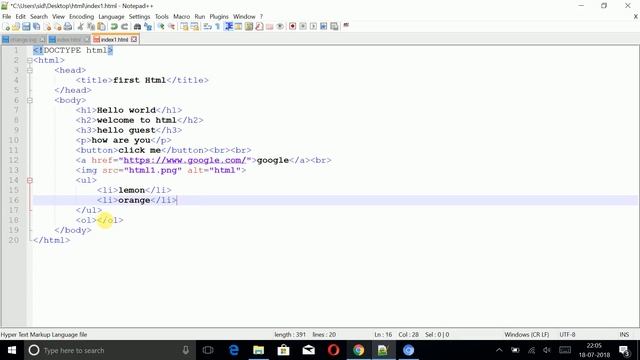The image size is (640, 360).
Task: Open UTF-8 encoding selector in status bar
Action: click(567, 334)
